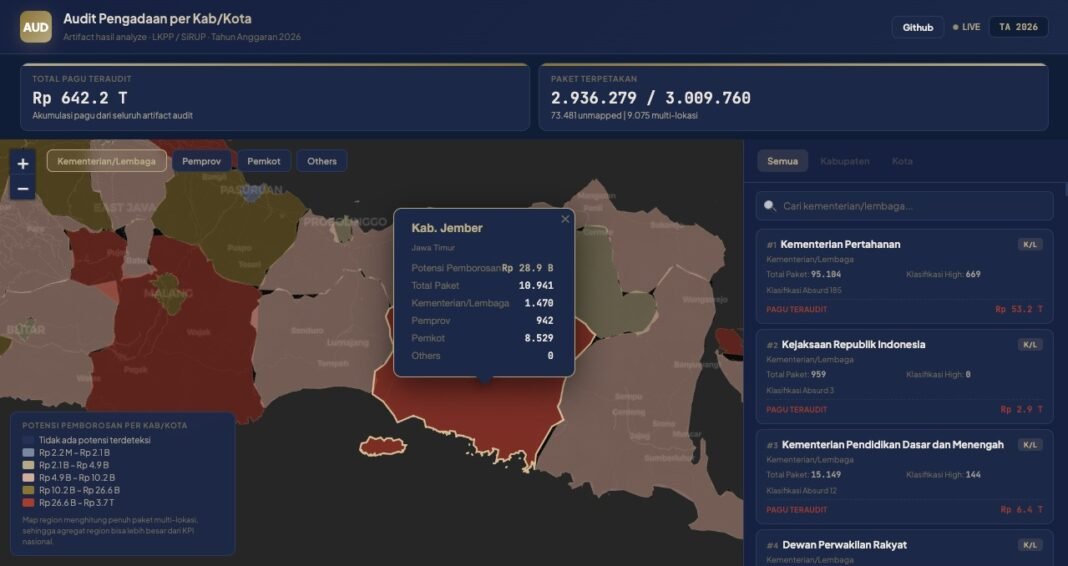Switch to the Kabupaten tab
1068x566 pixels.
845,161
